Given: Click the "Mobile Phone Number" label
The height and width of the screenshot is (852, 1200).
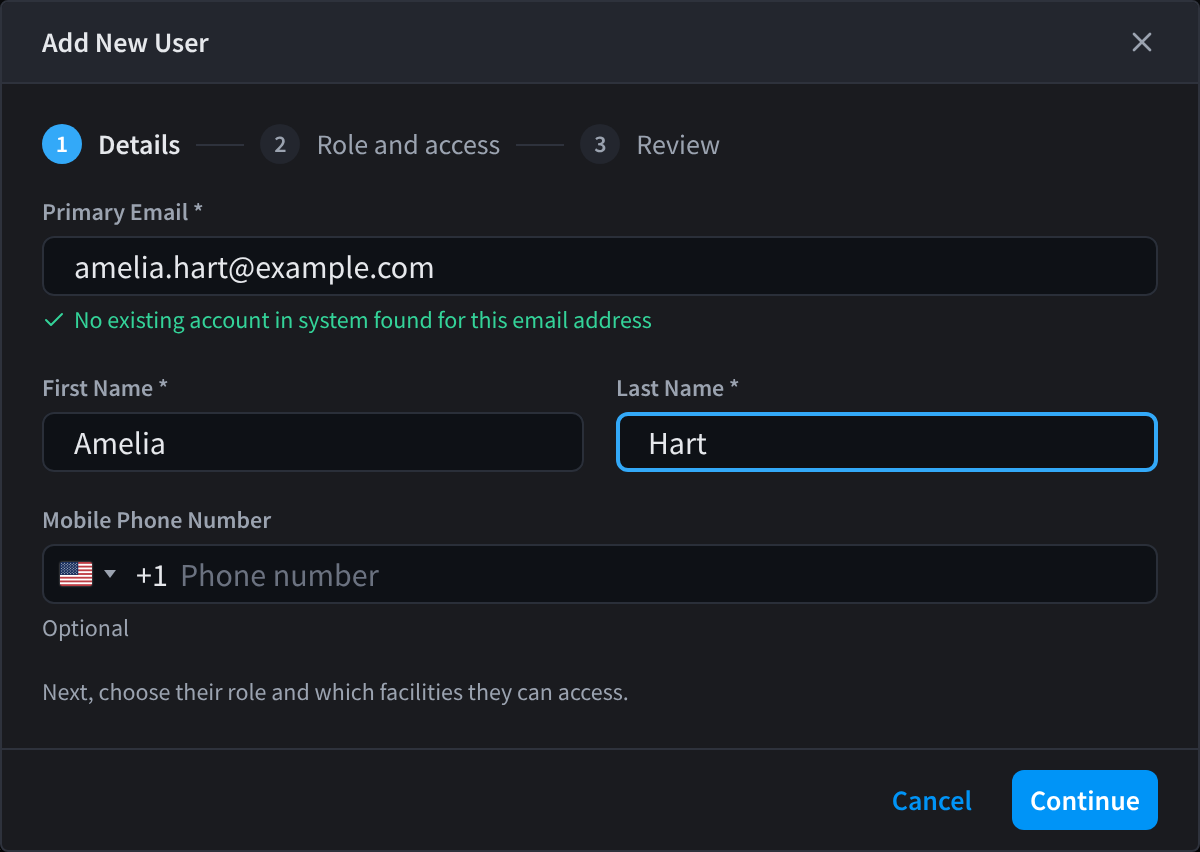Looking at the screenshot, I should pyautogui.click(x=157, y=520).
